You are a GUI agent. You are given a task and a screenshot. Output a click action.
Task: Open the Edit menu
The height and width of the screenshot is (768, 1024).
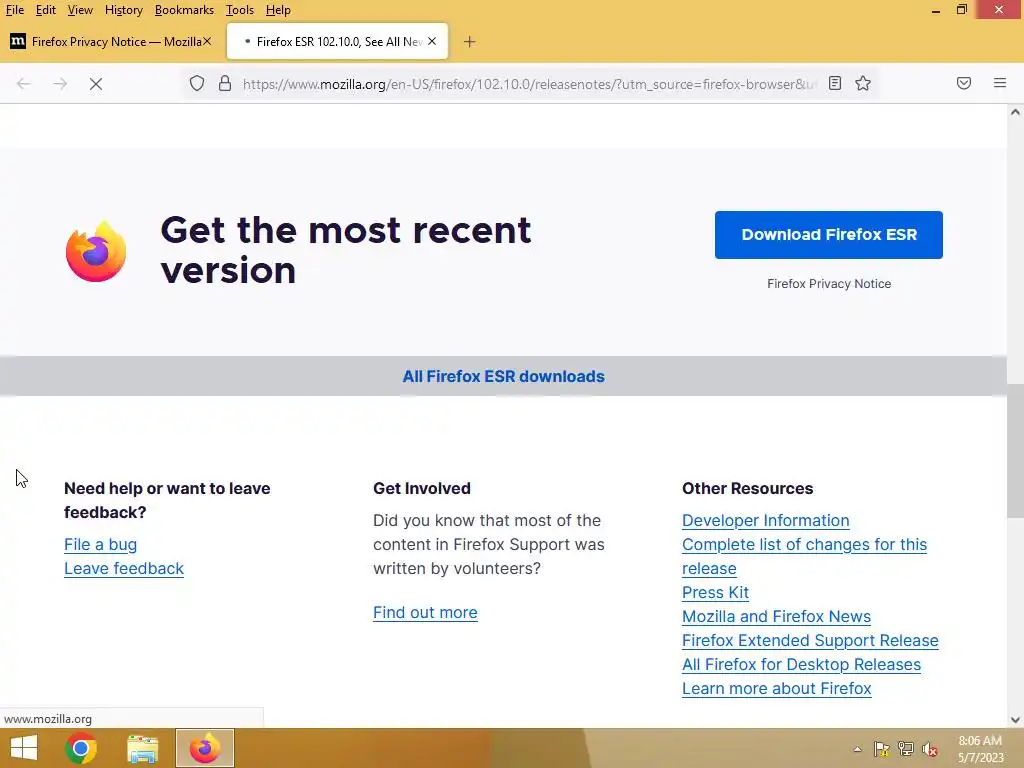click(46, 10)
